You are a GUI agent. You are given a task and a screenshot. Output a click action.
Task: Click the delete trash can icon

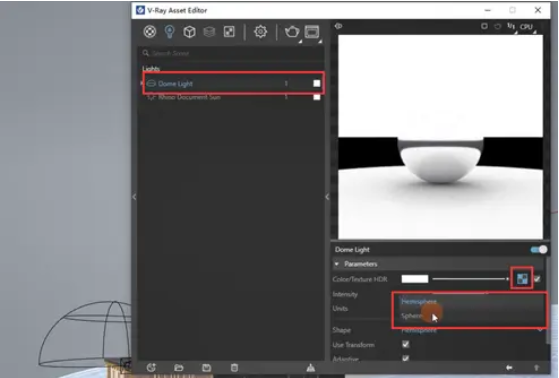pyautogui.click(x=234, y=368)
